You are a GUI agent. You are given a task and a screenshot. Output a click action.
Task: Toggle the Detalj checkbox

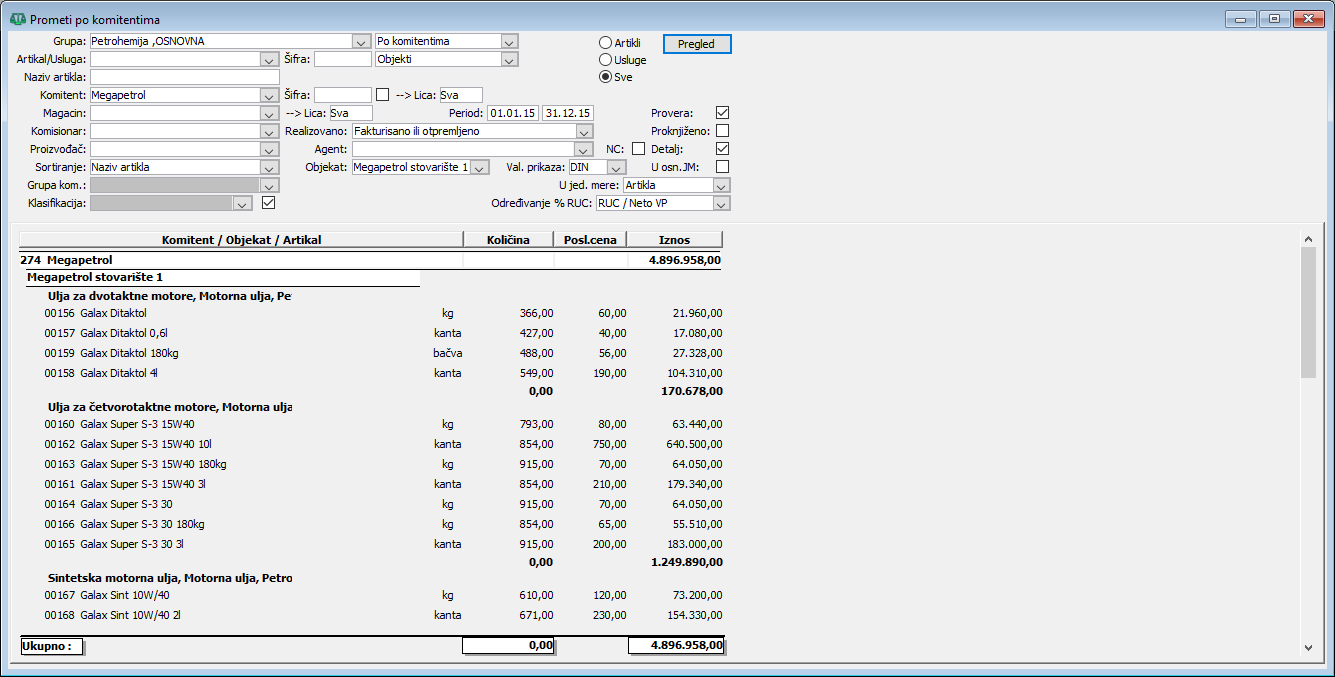[723, 149]
